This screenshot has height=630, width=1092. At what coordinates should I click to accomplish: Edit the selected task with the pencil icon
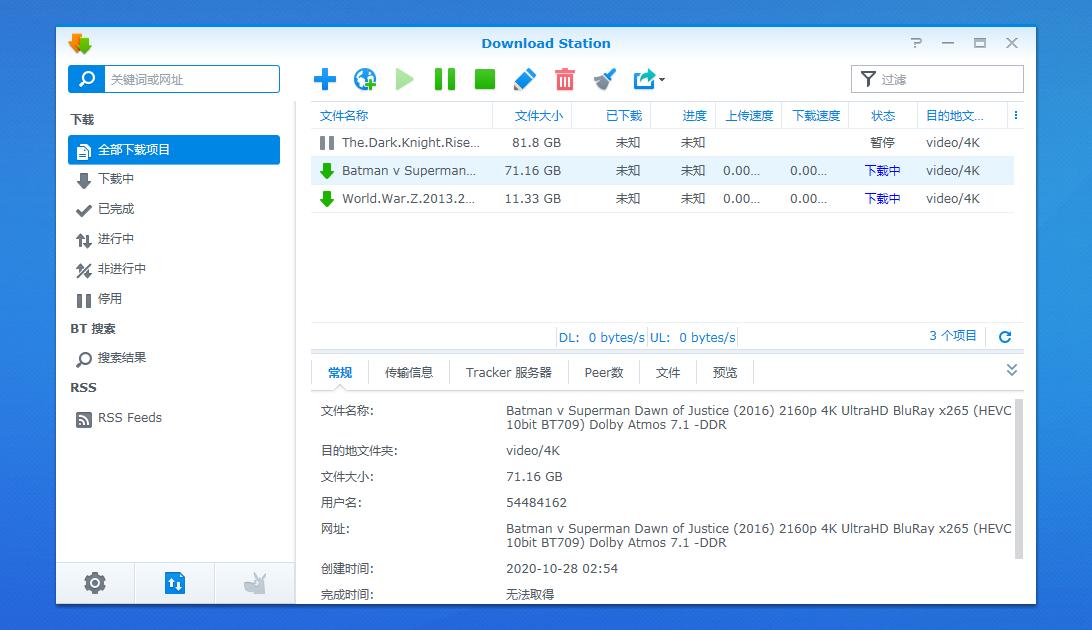point(524,79)
